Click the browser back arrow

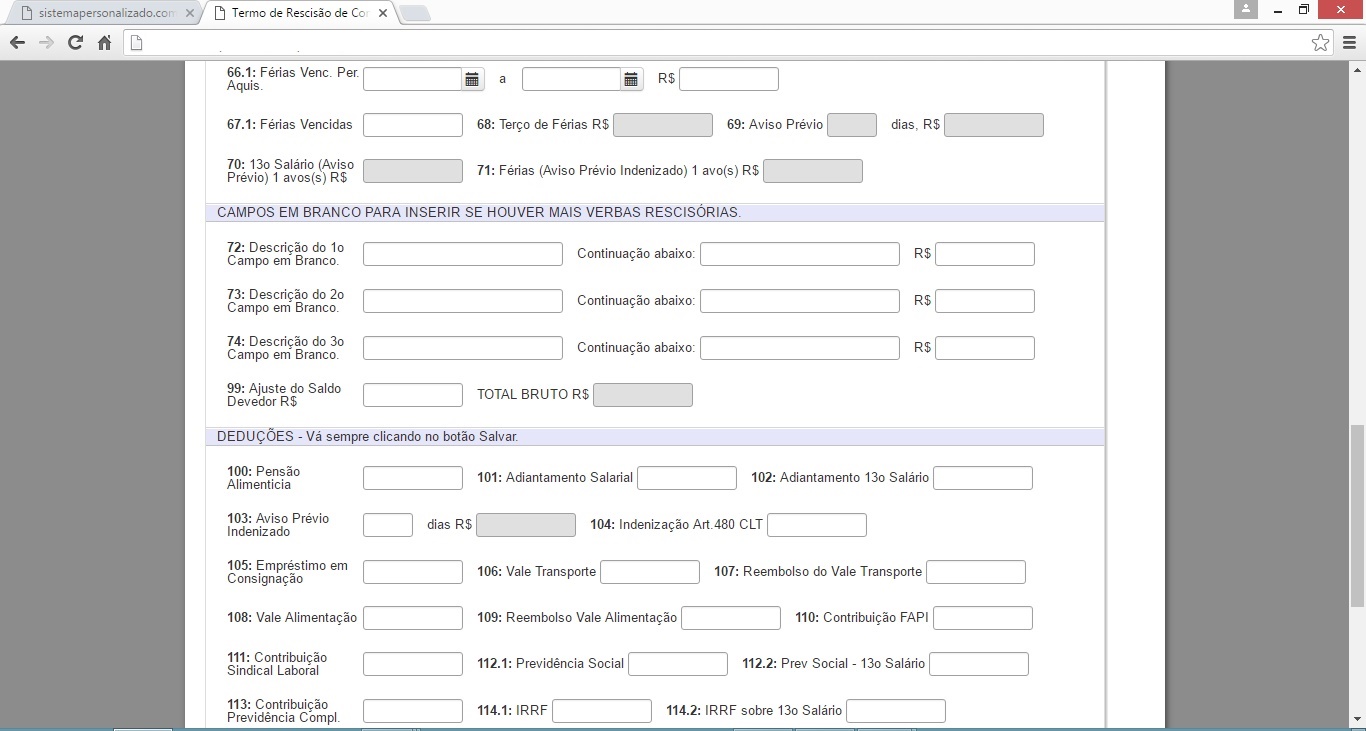click(17, 43)
